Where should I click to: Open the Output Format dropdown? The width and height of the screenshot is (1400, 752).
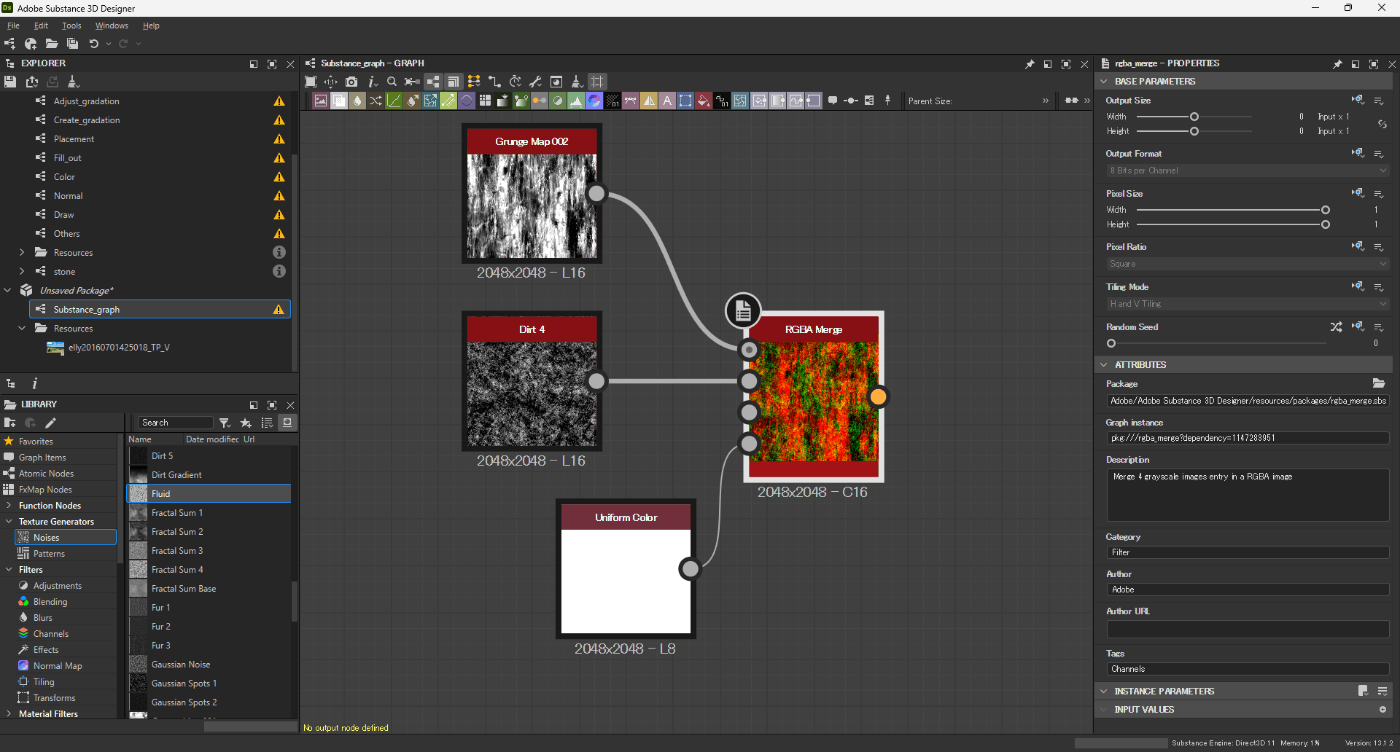coord(1248,170)
